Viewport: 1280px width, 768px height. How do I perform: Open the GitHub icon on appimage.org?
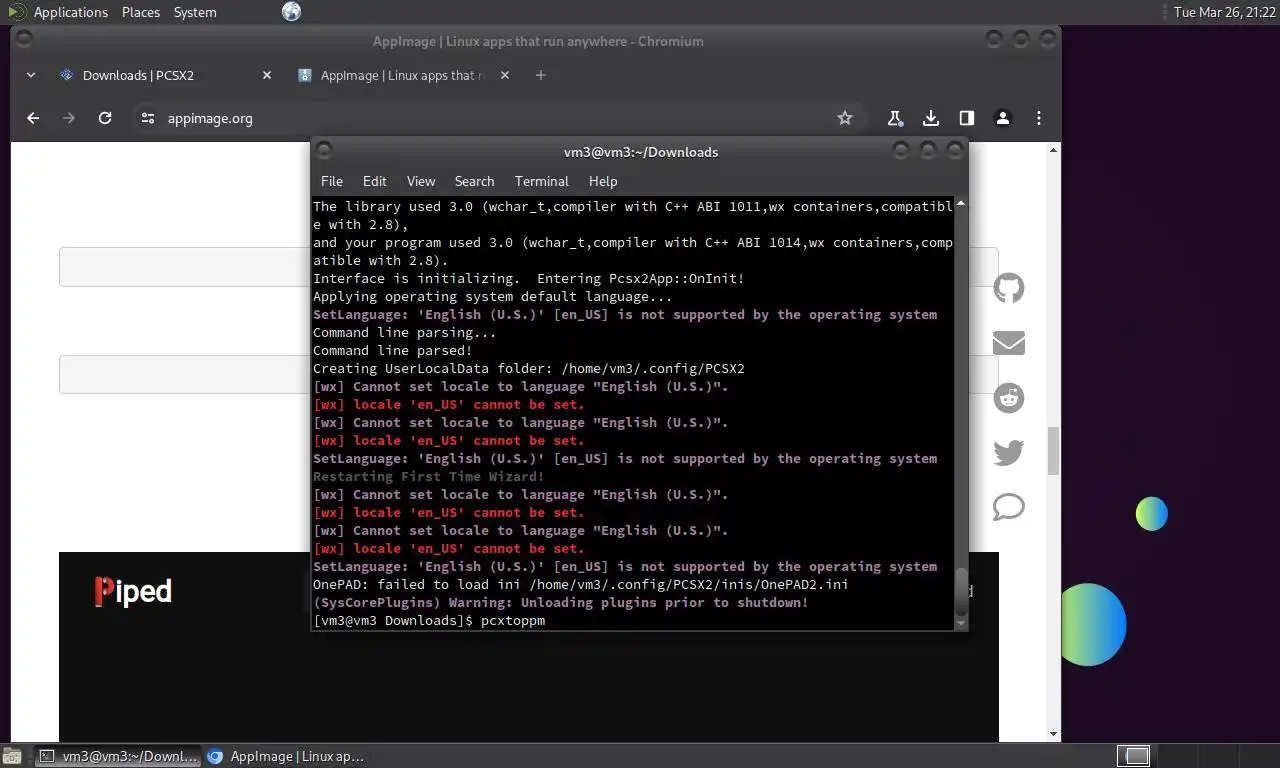coord(1009,288)
